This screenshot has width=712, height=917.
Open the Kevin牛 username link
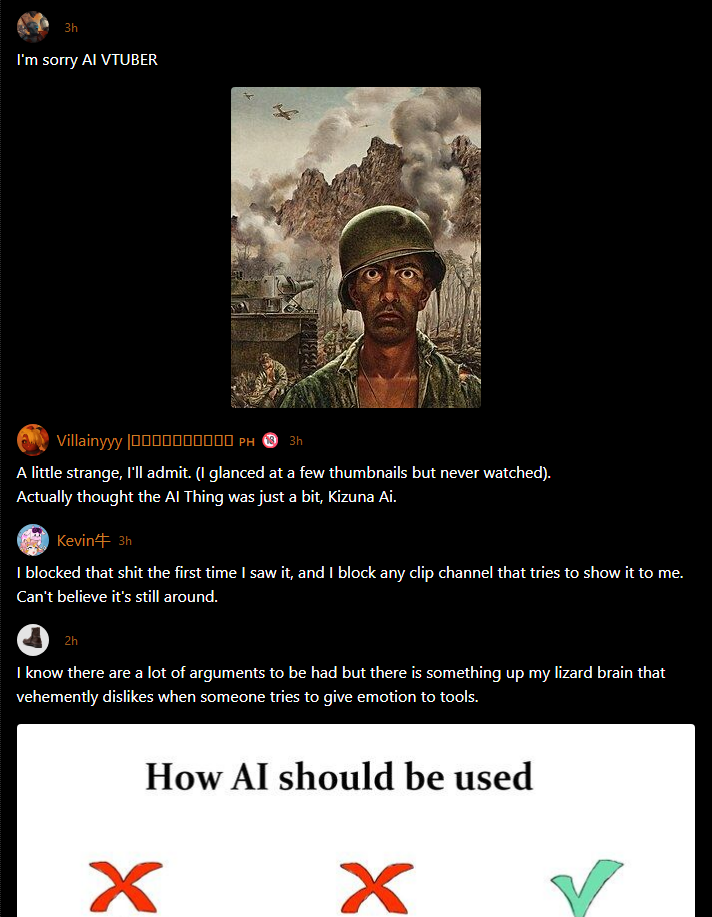tap(84, 540)
